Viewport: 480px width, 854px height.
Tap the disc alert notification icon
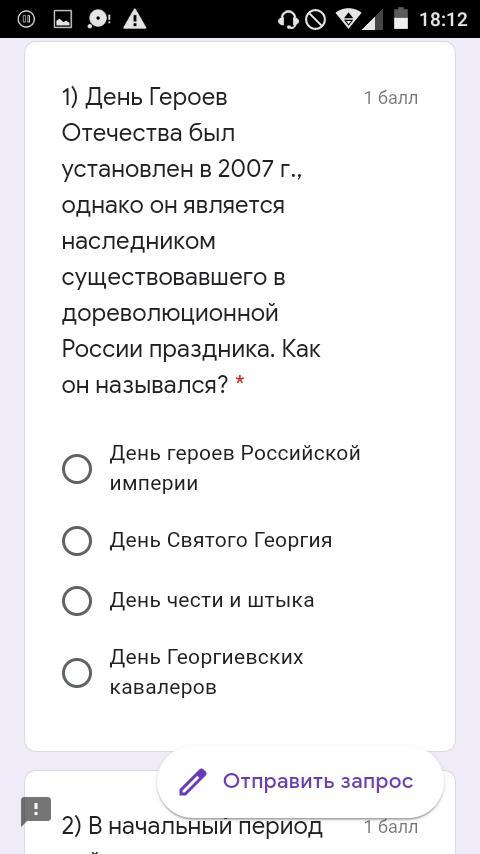click(99, 20)
